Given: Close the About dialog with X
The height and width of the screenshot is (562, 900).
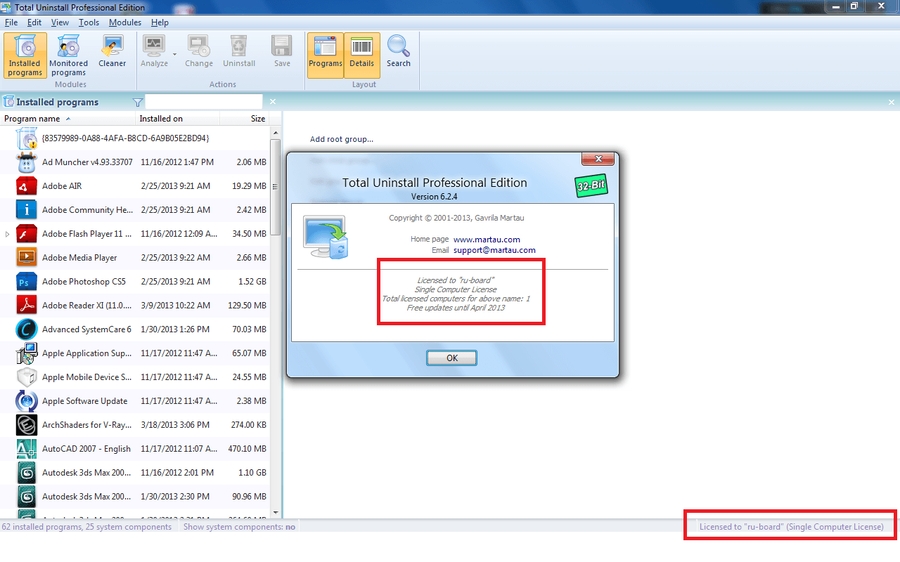Looking at the screenshot, I should click(598, 158).
